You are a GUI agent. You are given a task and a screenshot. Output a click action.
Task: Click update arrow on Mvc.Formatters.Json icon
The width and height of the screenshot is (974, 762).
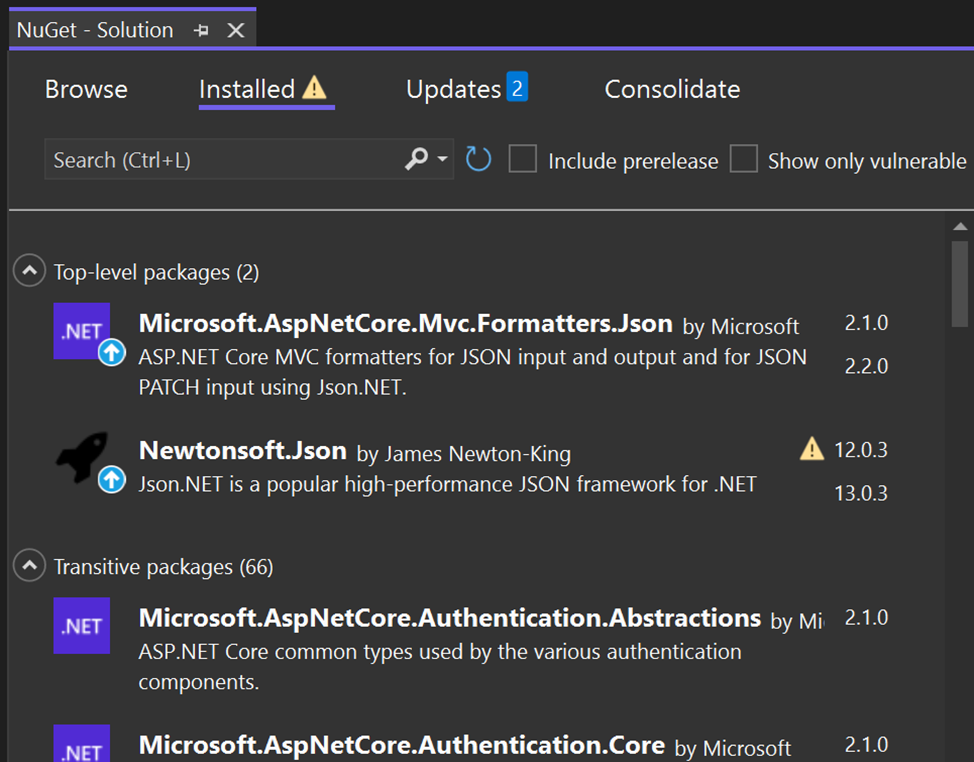tap(112, 353)
